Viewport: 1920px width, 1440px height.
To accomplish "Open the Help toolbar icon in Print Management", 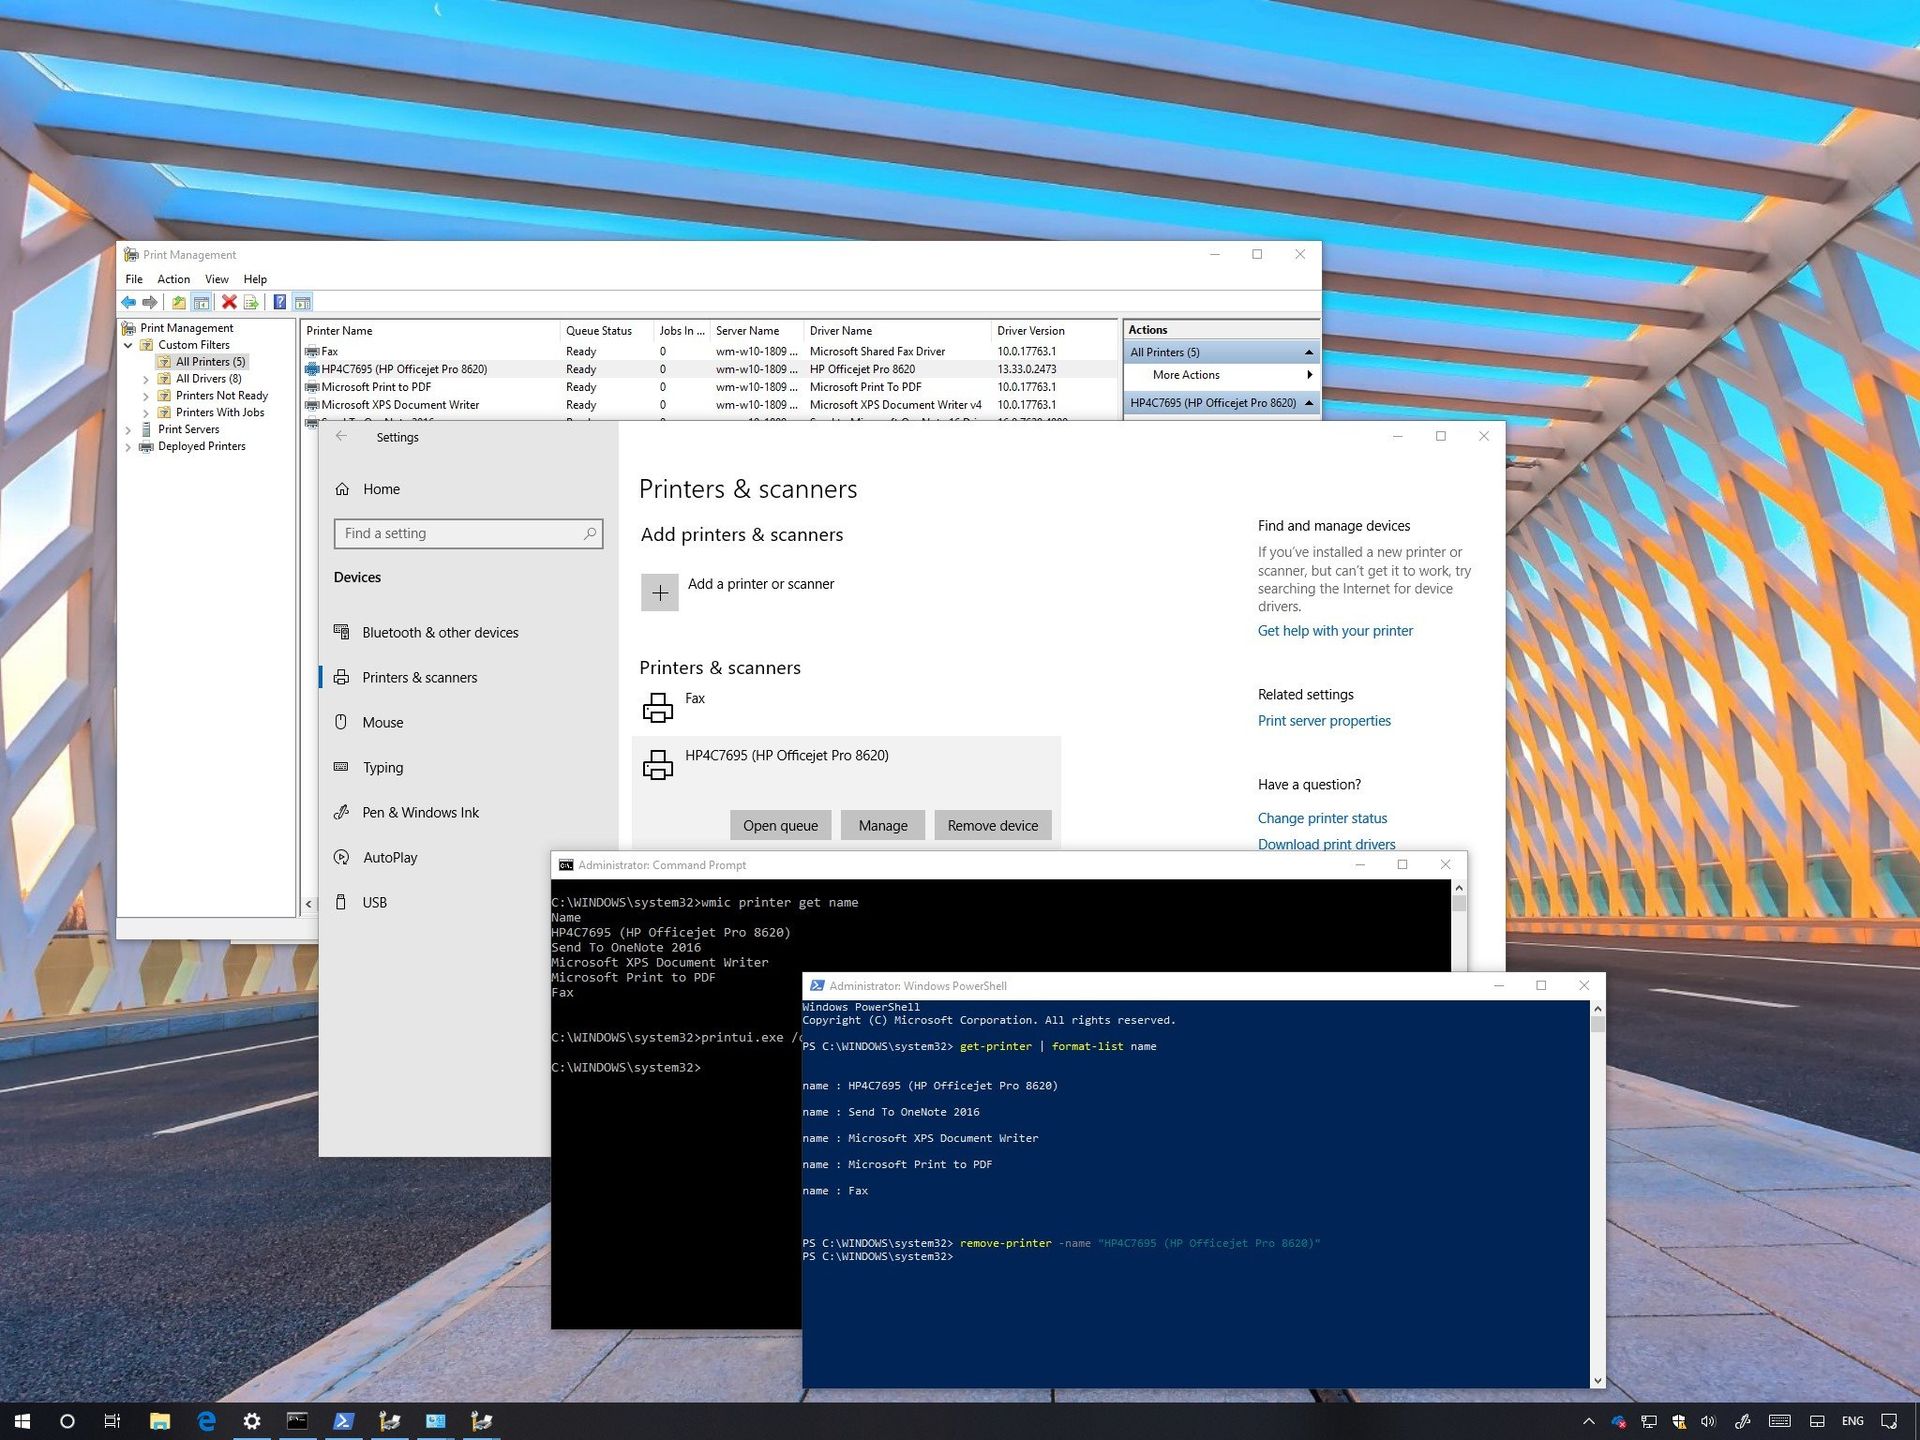I will [x=279, y=302].
